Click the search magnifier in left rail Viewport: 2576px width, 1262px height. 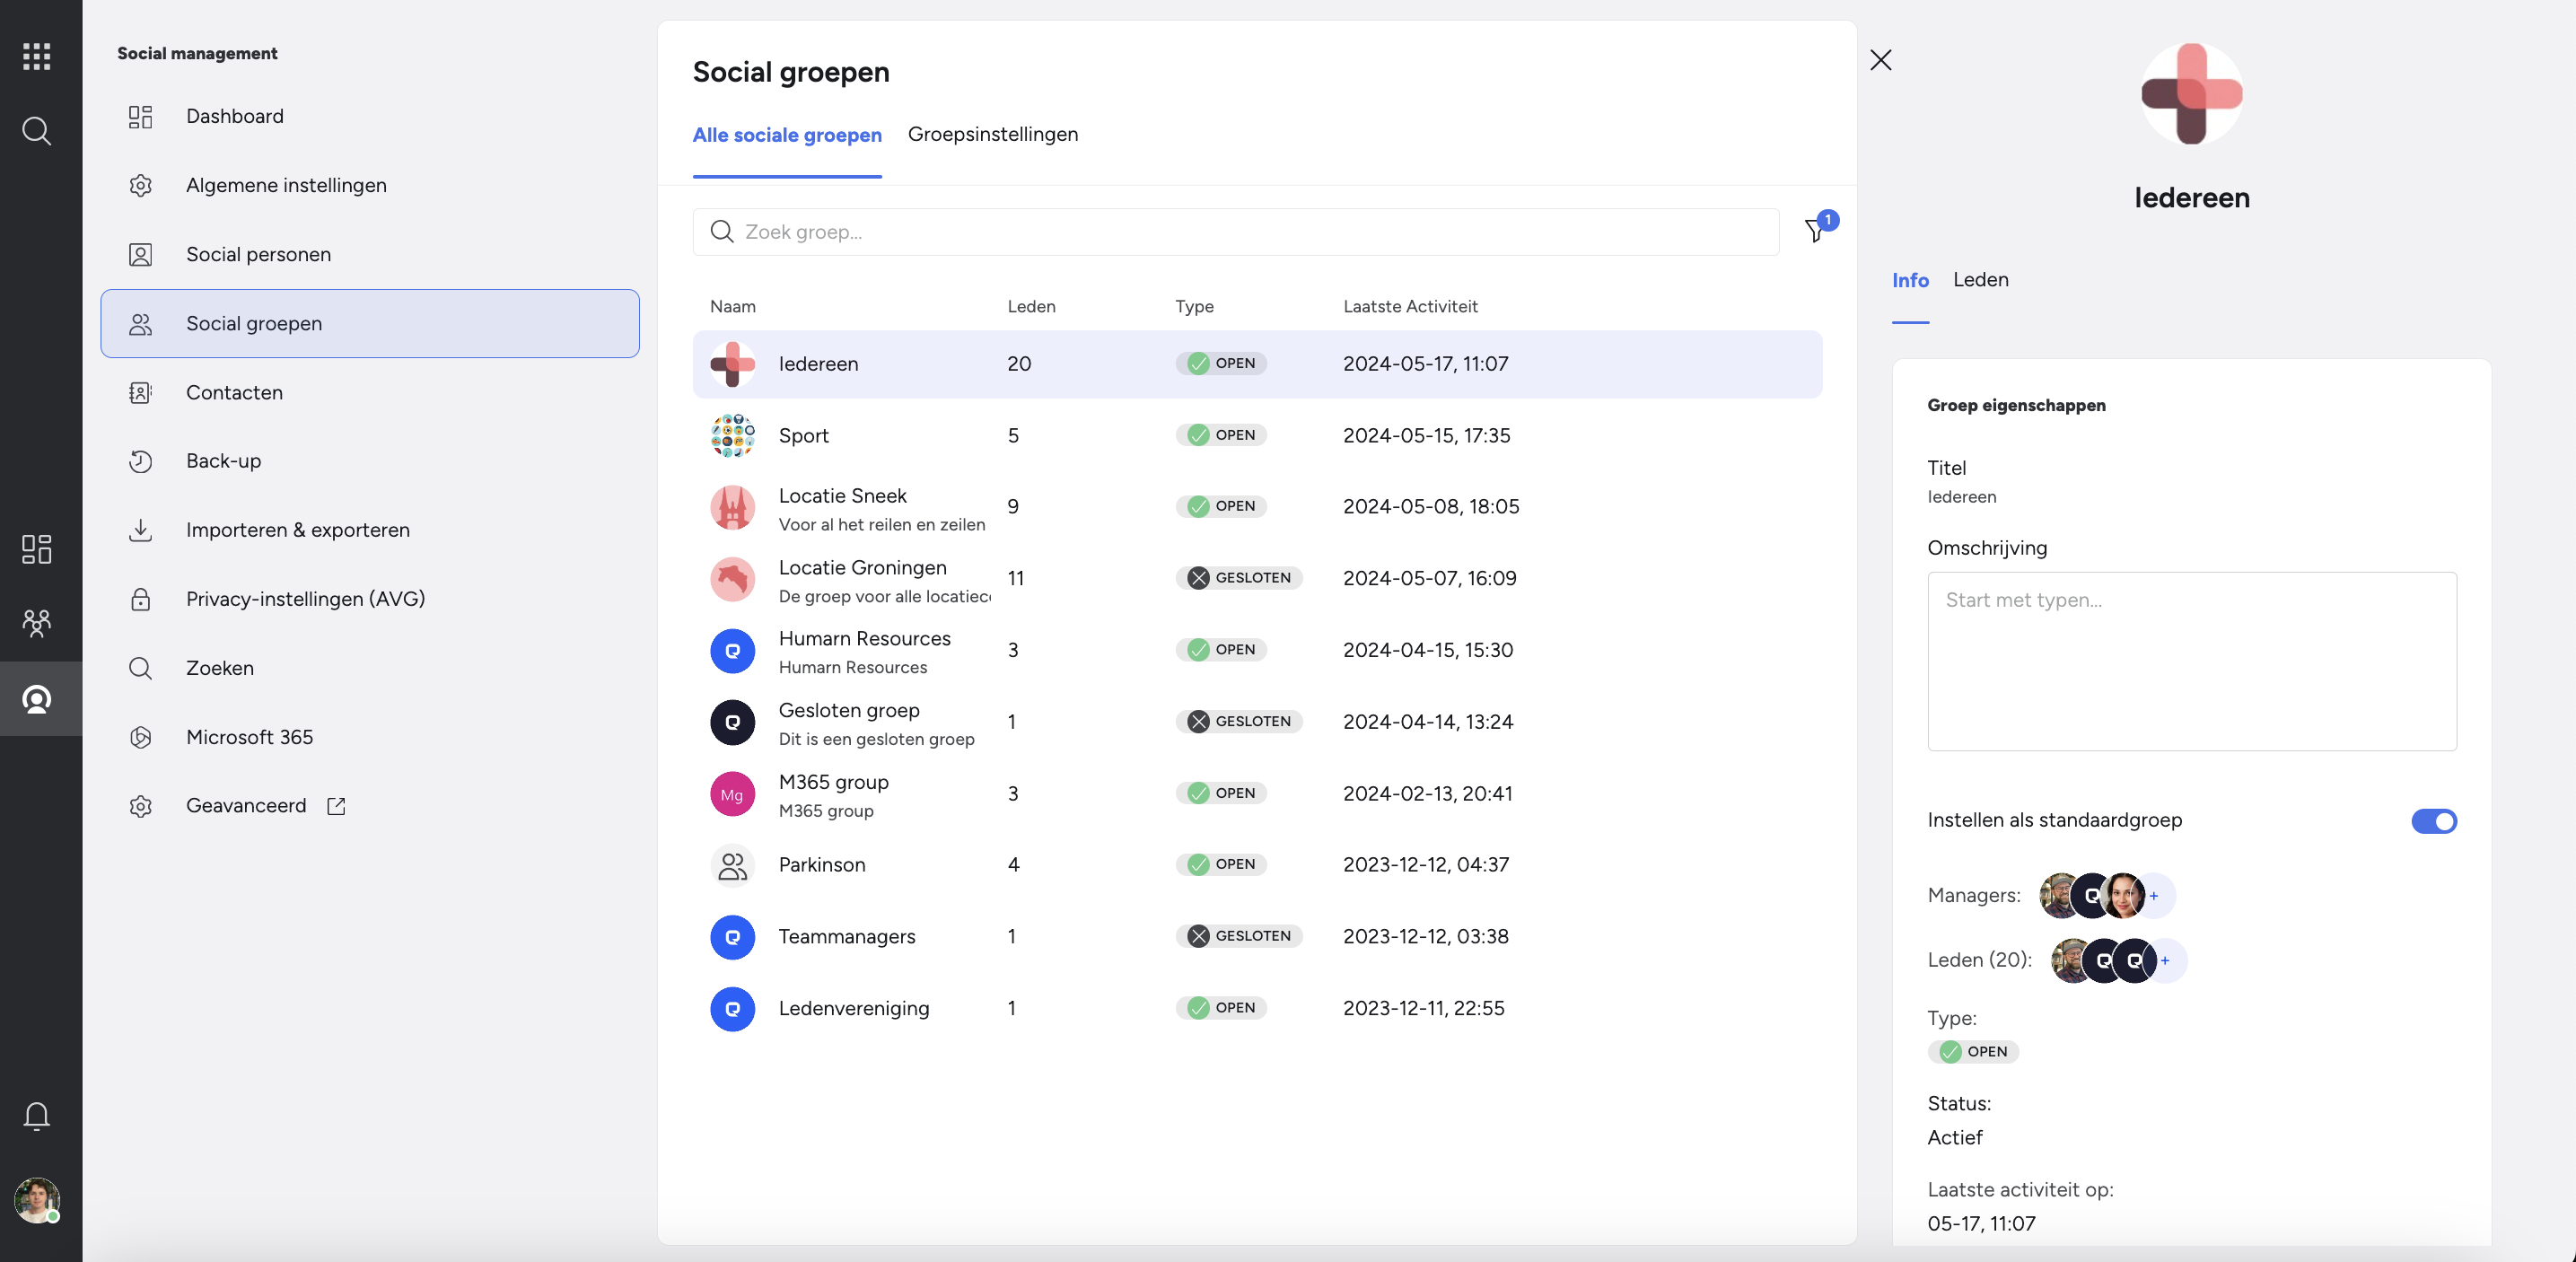click(37, 131)
